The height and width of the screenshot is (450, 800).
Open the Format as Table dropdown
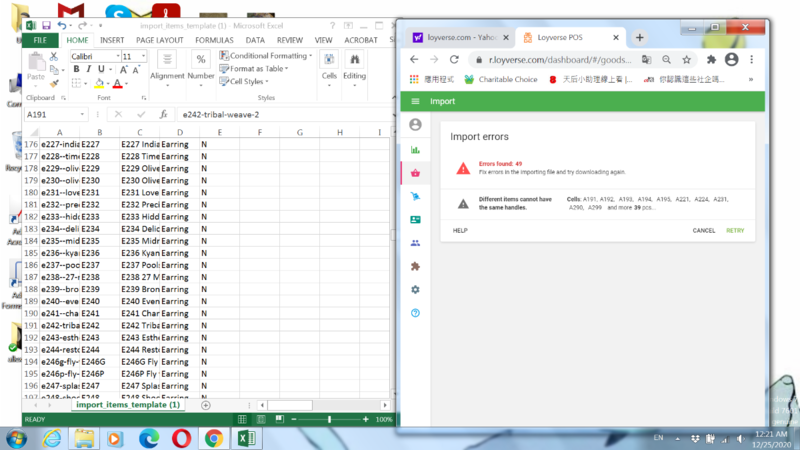point(254,68)
